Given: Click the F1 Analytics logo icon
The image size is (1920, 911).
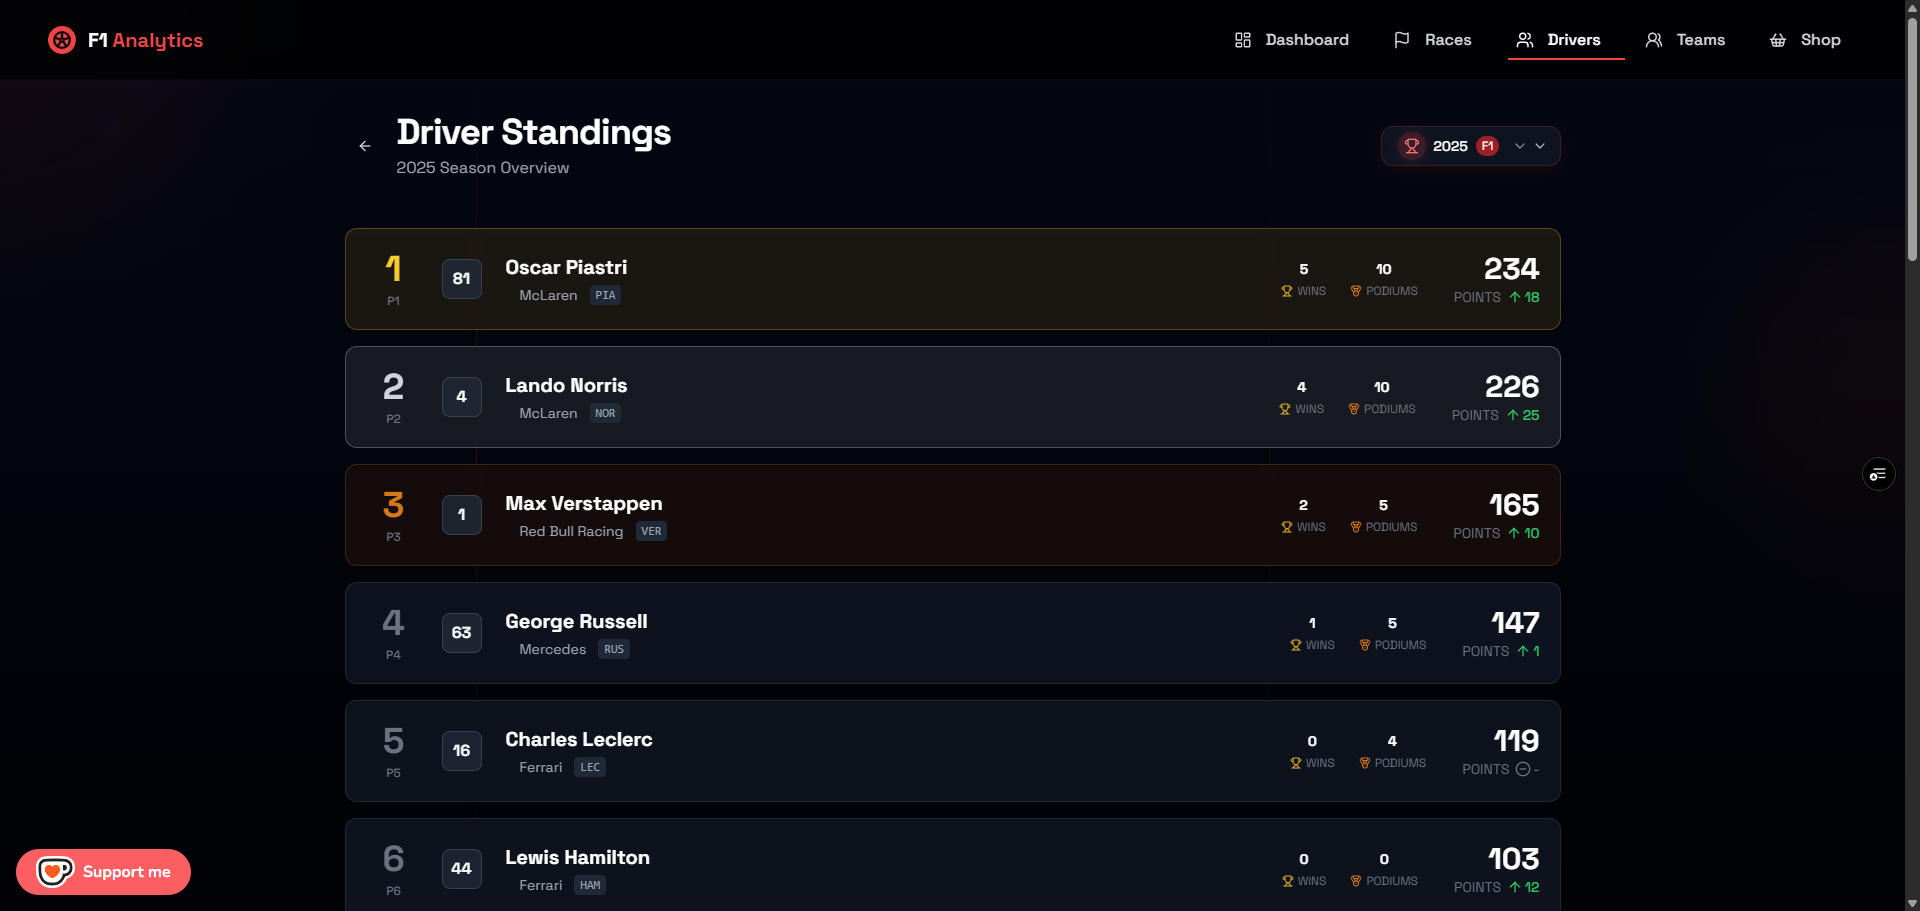Looking at the screenshot, I should pos(62,40).
